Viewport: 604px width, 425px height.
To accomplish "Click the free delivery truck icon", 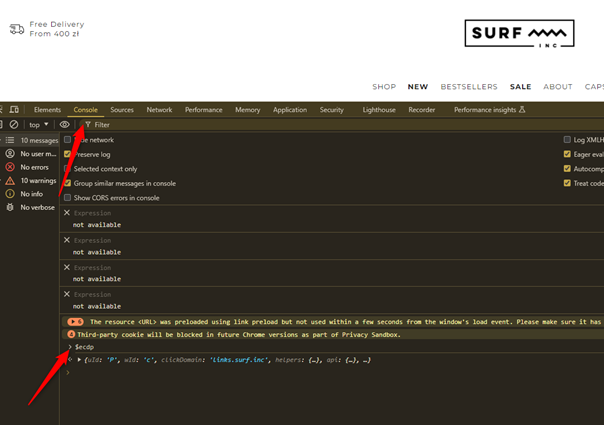I will [x=17, y=29].
